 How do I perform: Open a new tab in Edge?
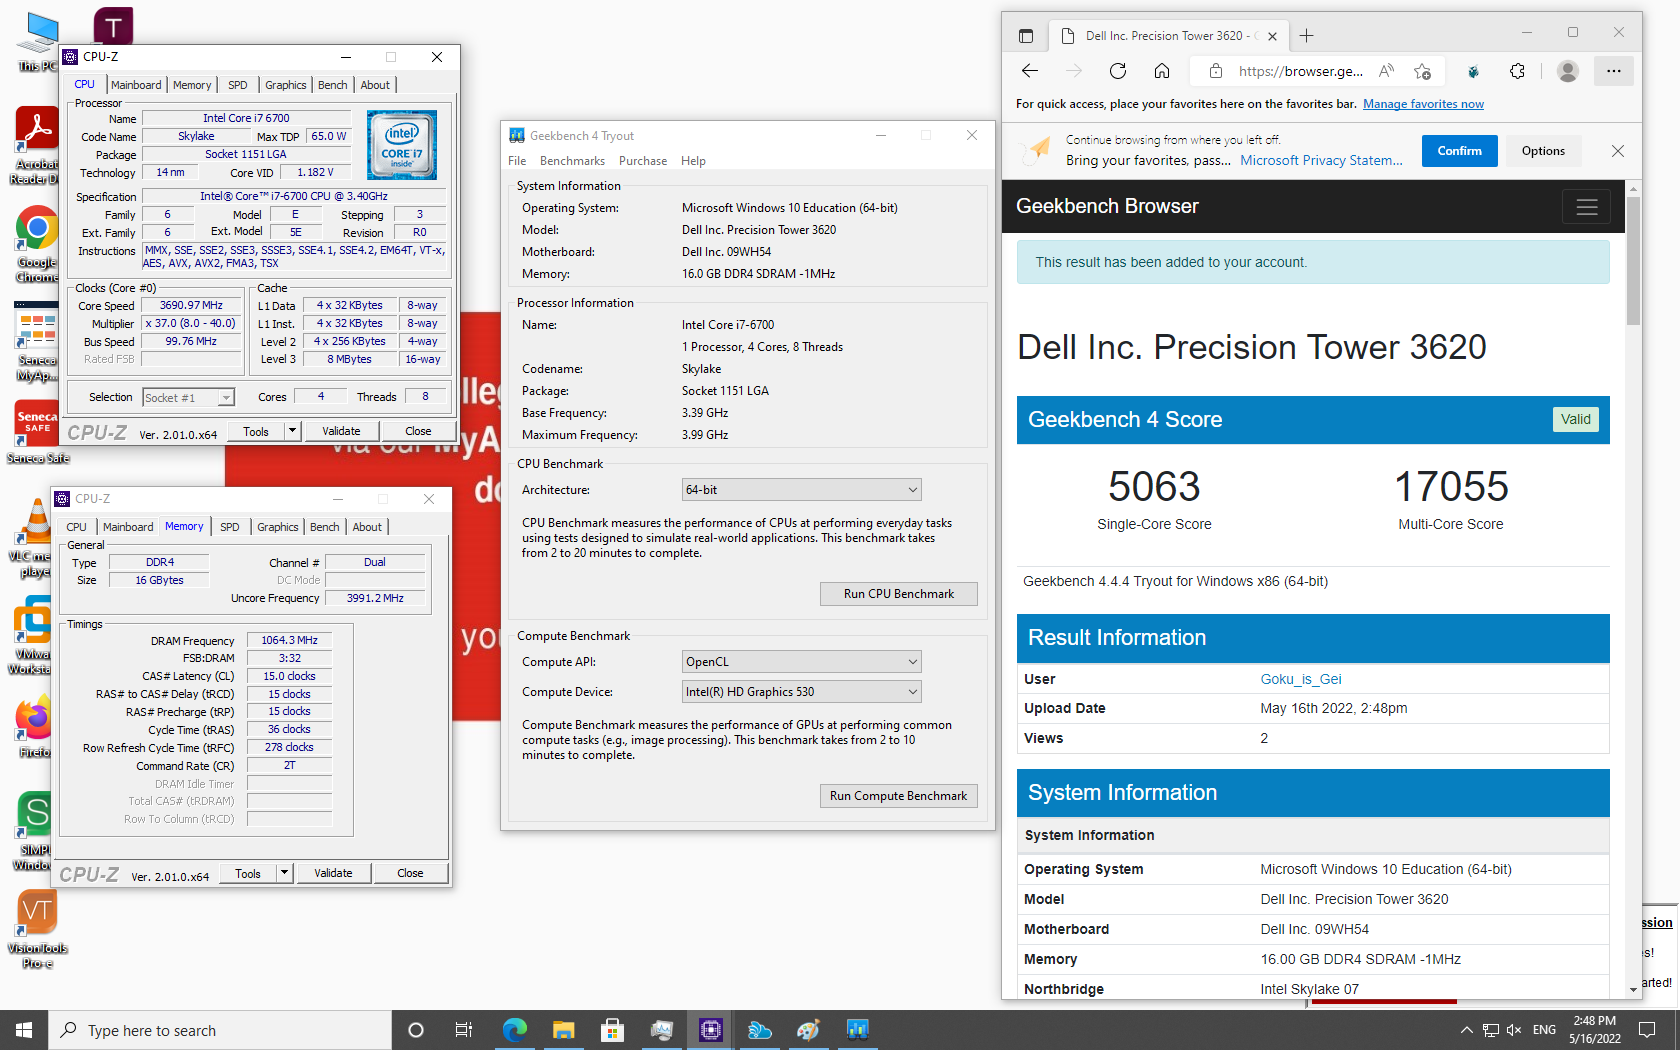(x=1306, y=36)
